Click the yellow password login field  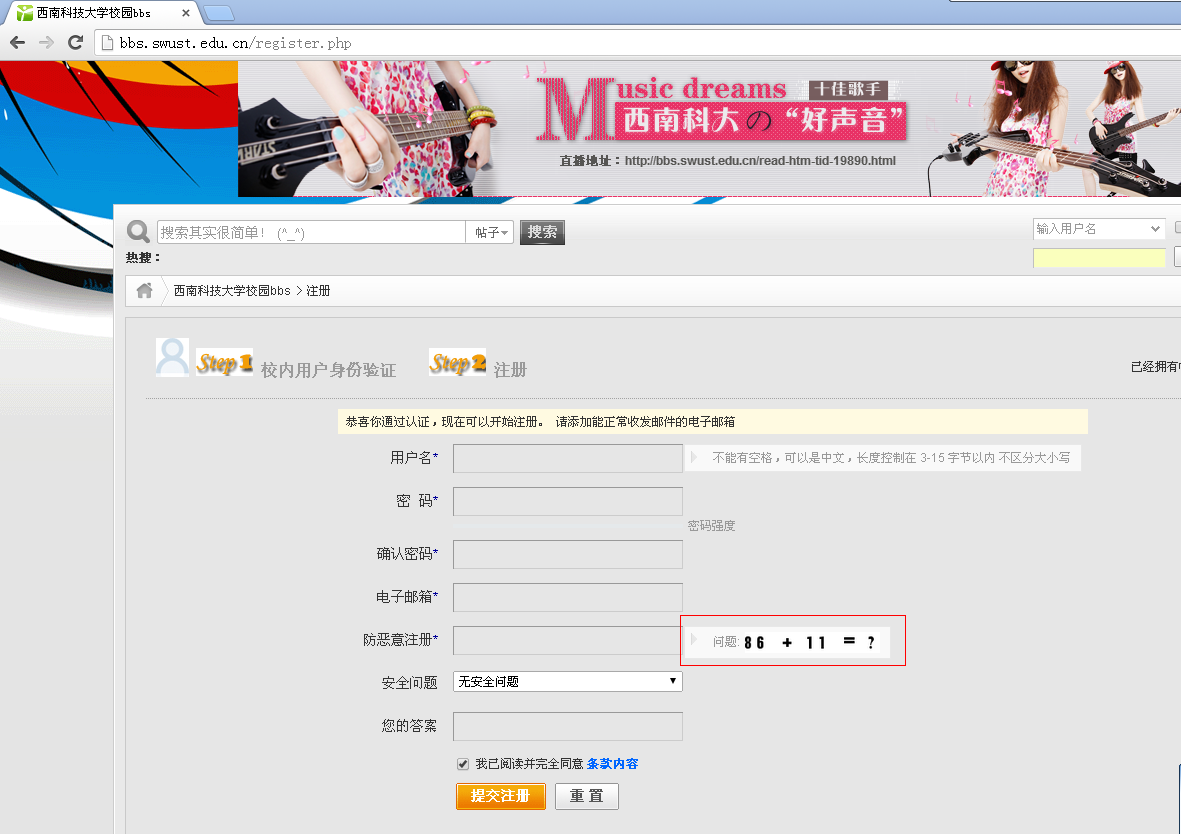click(x=1099, y=258)
